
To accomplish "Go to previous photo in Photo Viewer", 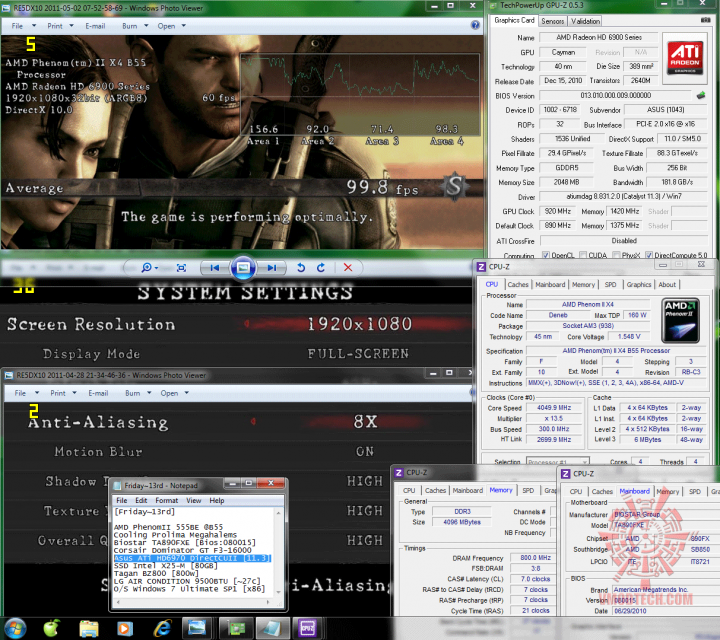I will [x=214, y=268].
